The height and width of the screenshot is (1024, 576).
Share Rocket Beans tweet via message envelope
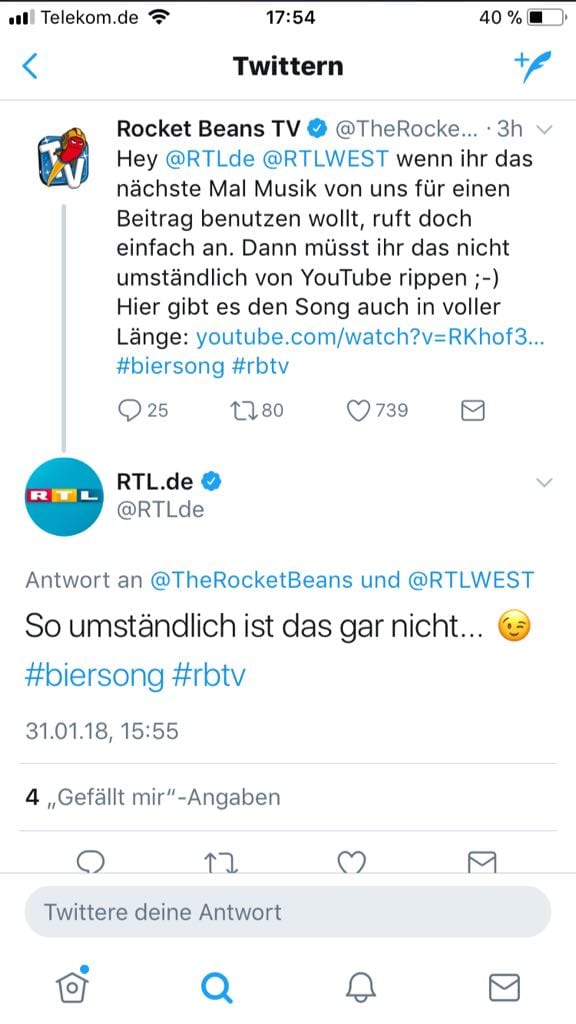[x=473, y=410]
